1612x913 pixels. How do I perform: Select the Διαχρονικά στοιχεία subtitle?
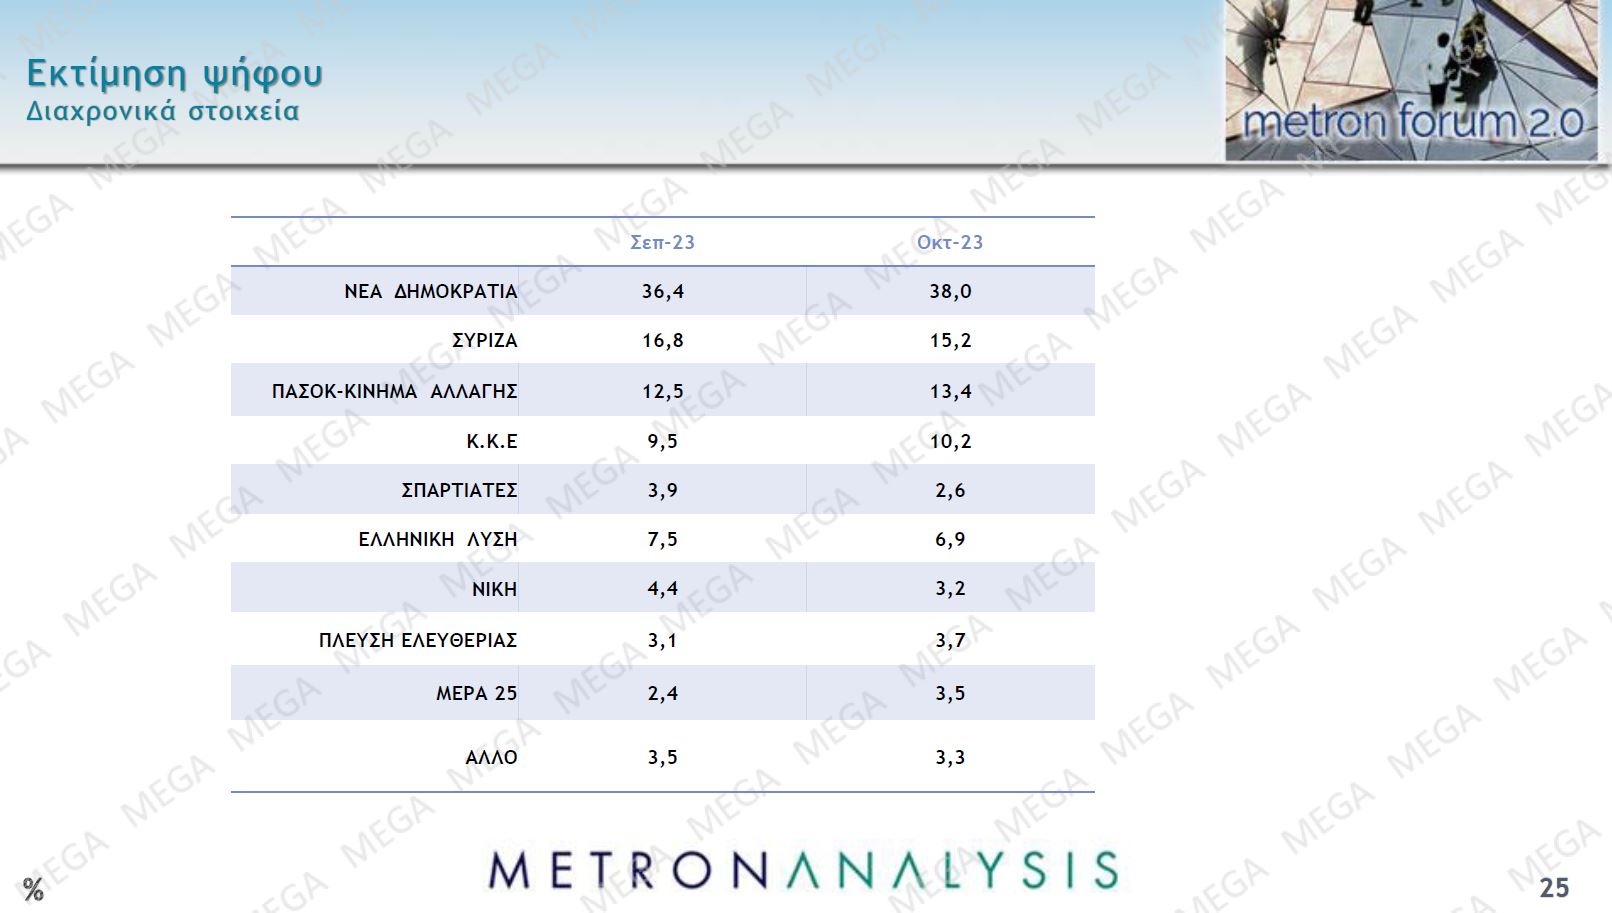[162, 111]
